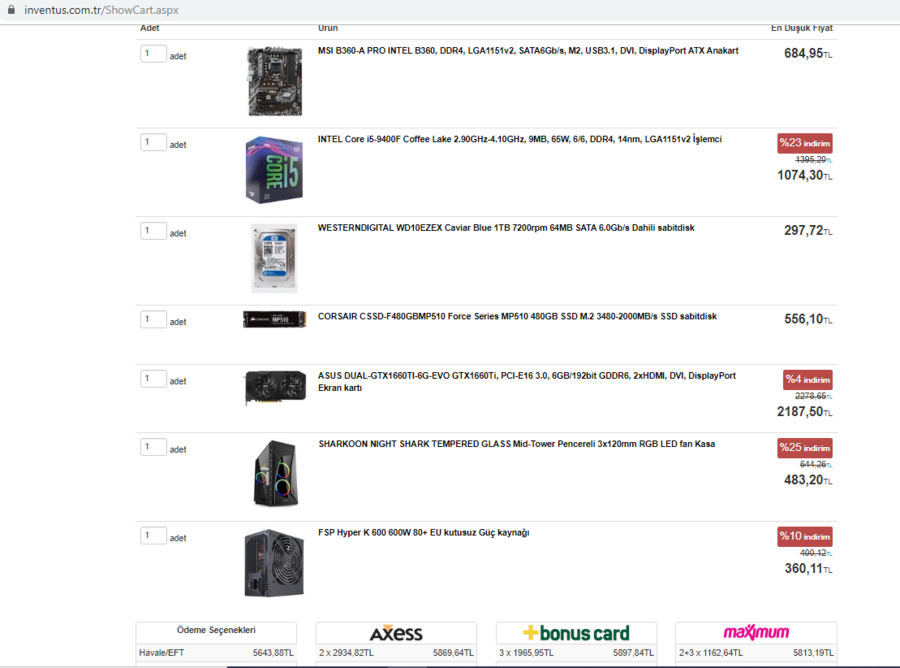Click the 684,95 TL price of MSI board

coord(808,54)
